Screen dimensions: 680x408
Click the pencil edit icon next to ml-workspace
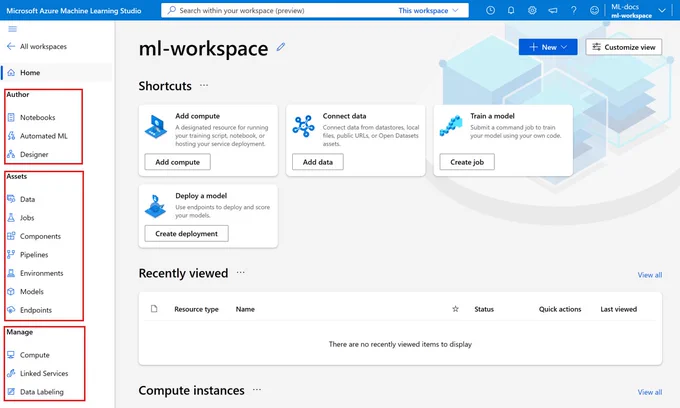pyautogui.click(x=281, y=47)
